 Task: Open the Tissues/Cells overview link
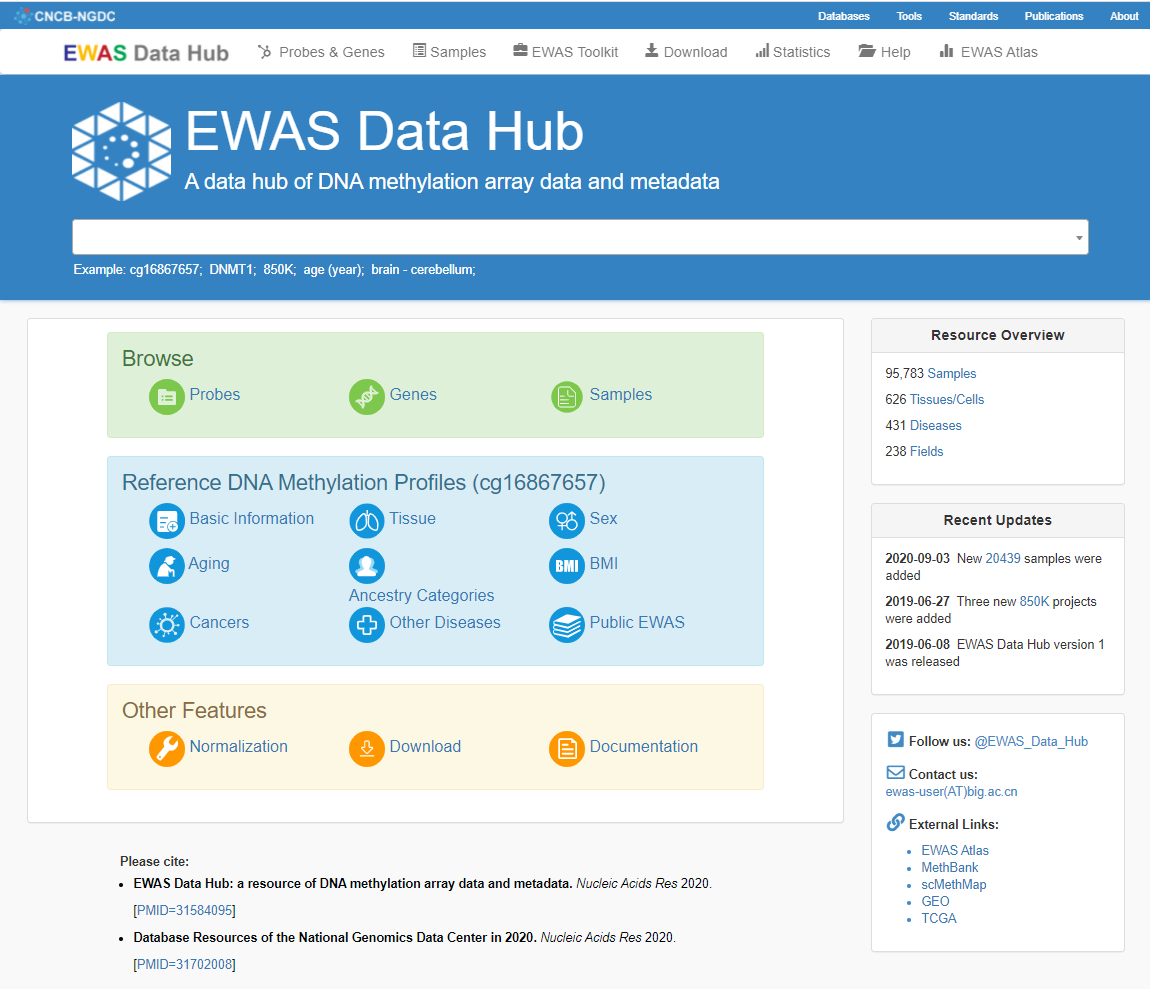coord(947,399)
